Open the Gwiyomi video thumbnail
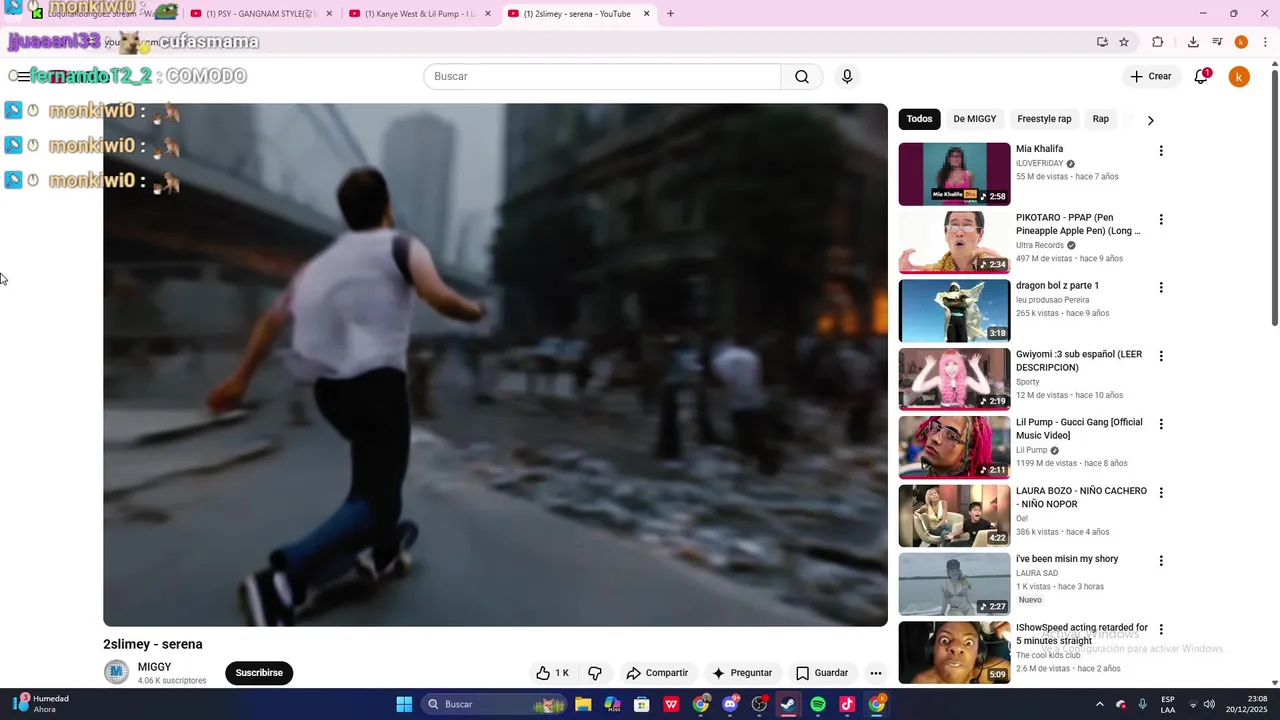1280x720 pixels. [x=954, y=379]
